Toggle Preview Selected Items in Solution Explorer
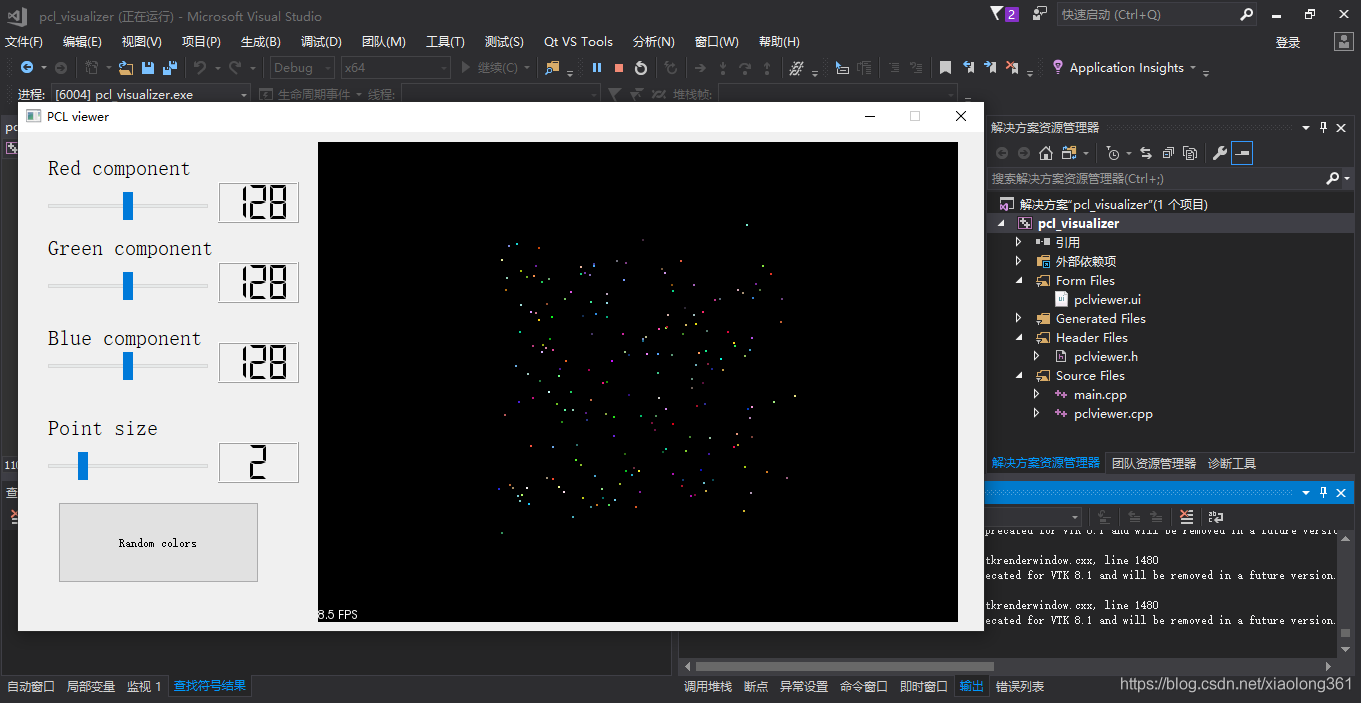 pos(1242,153)
